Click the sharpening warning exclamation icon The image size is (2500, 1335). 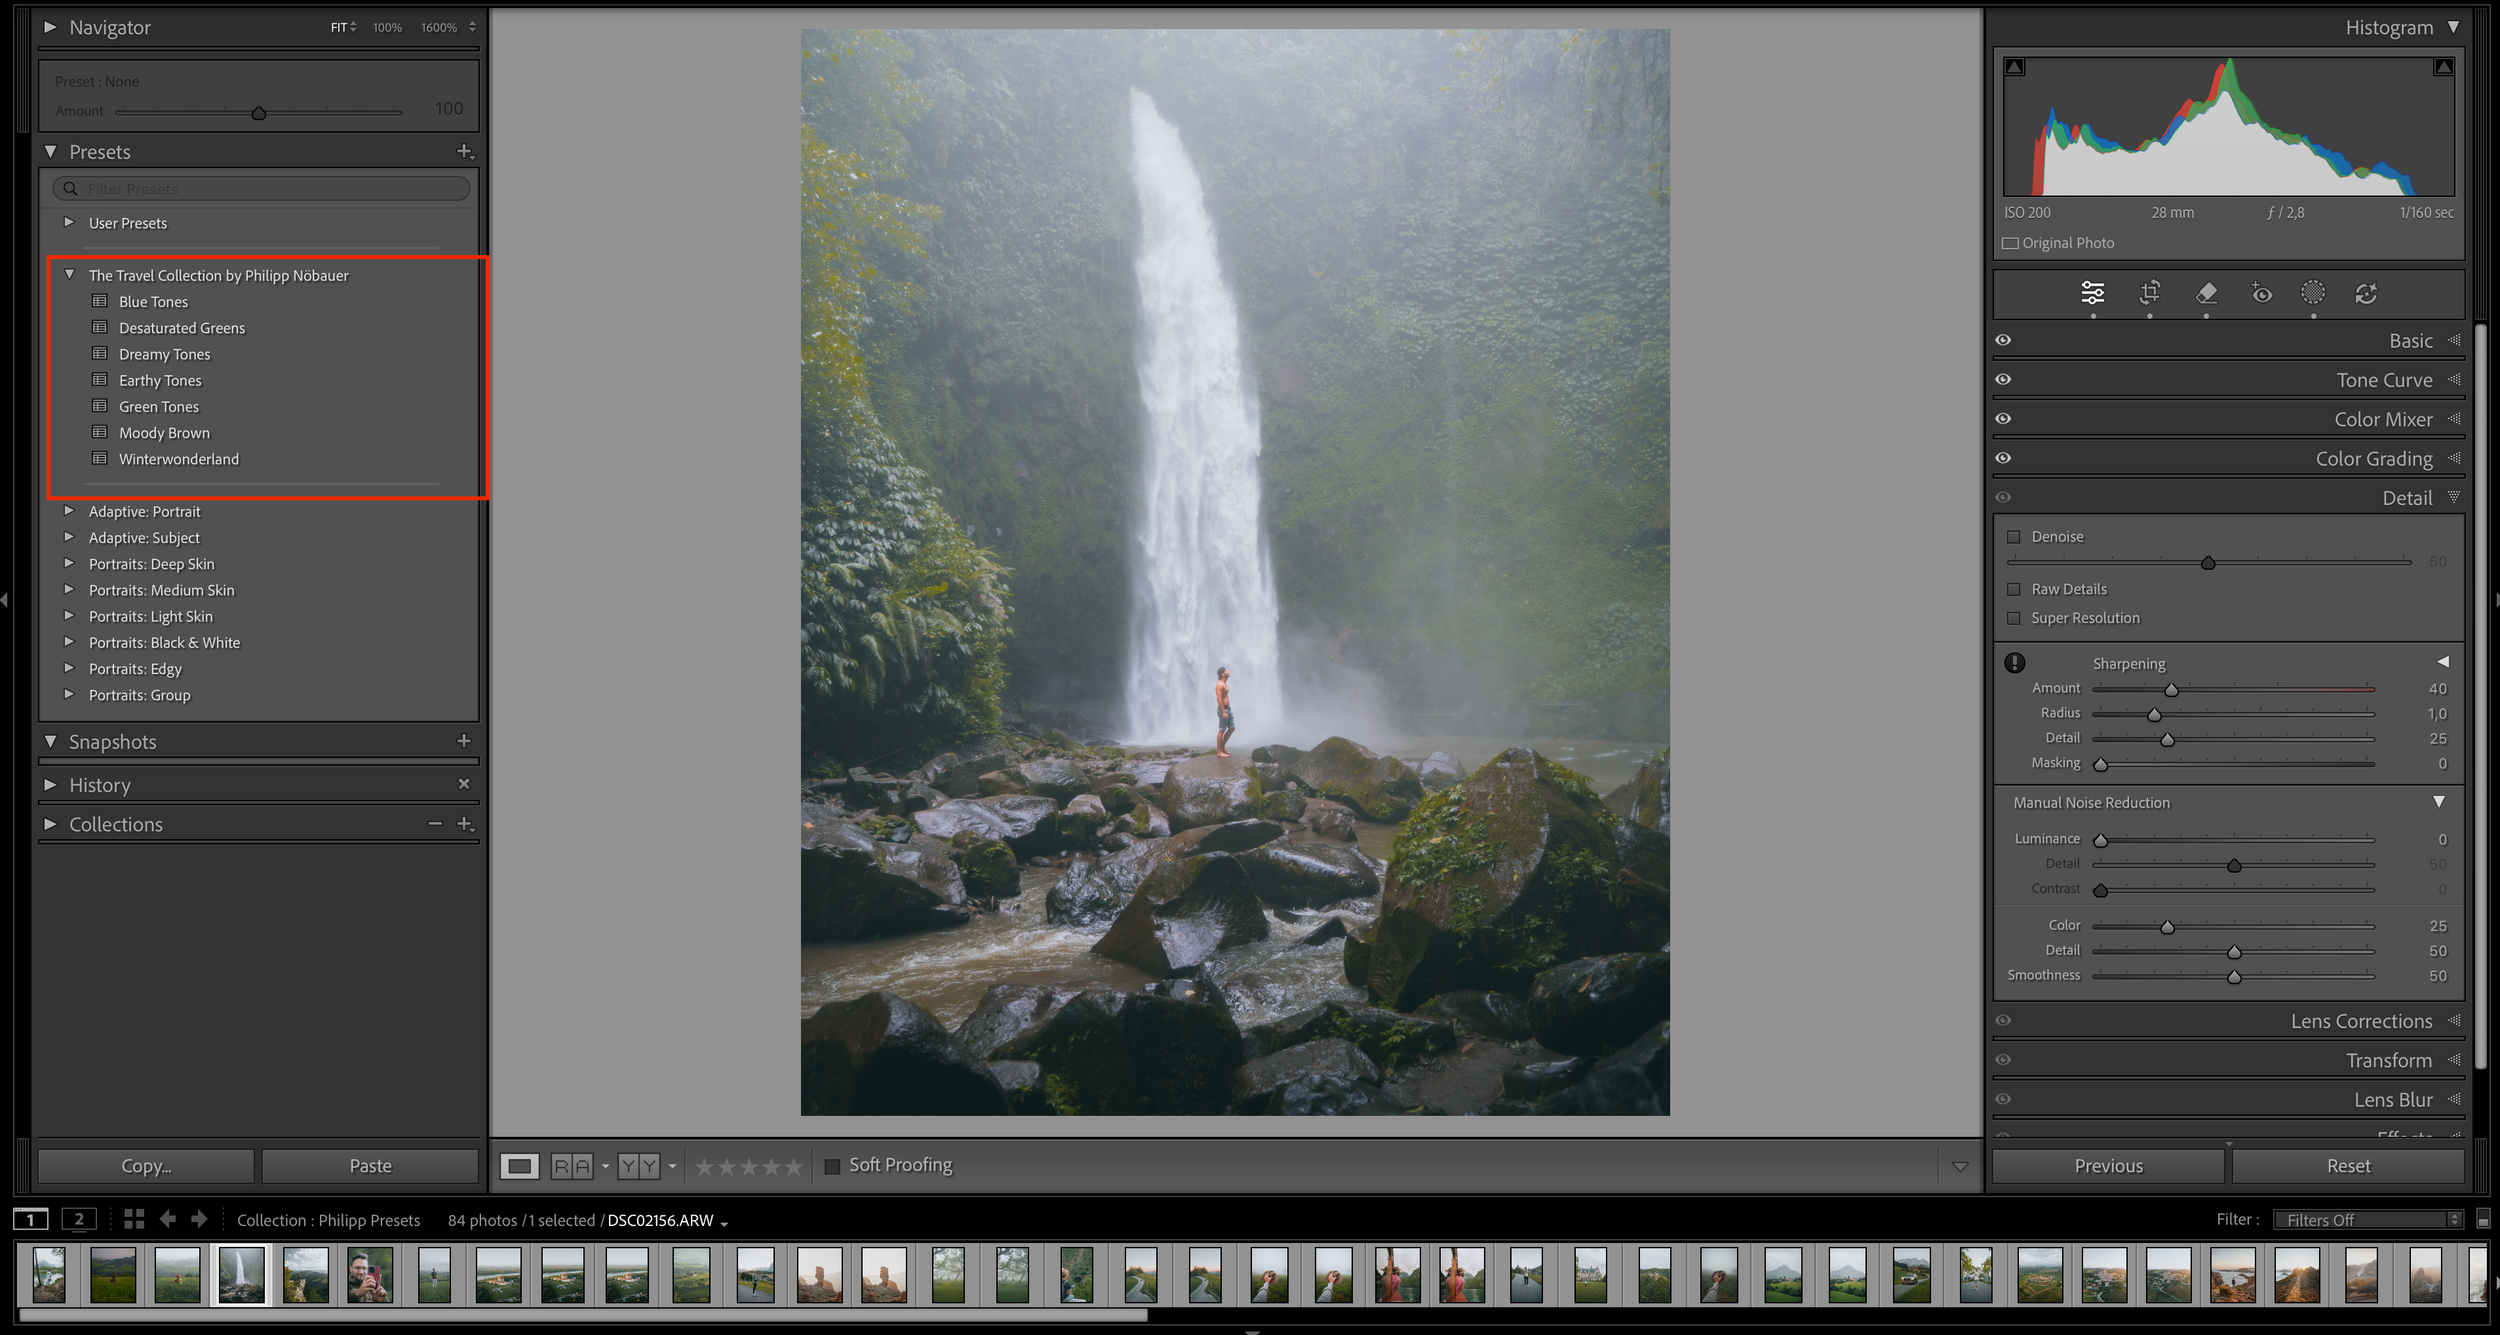pos(2015,663)
